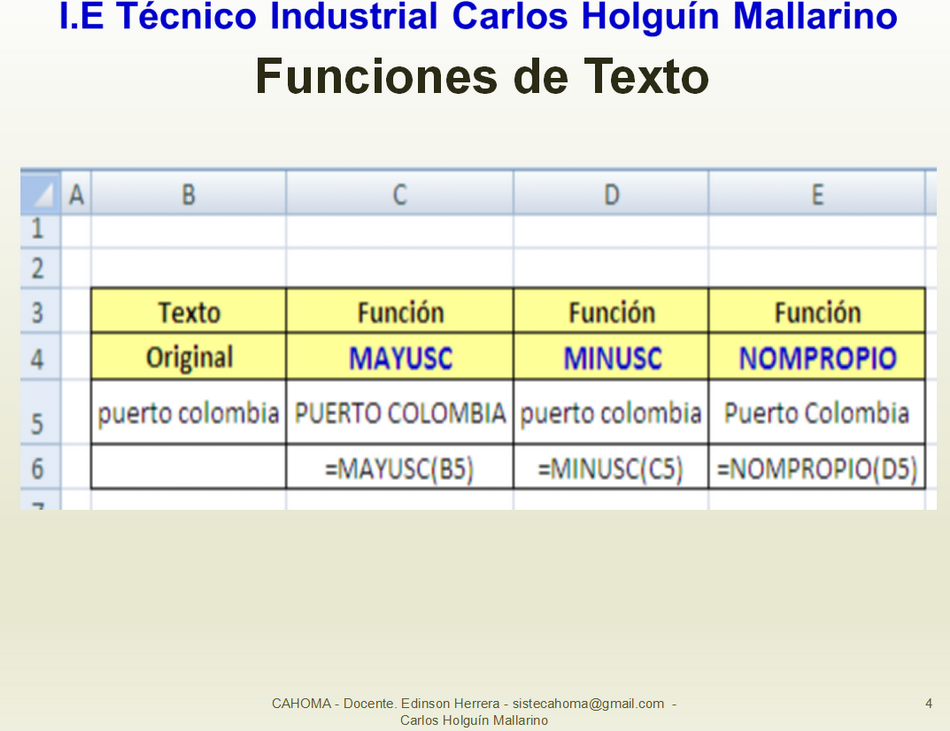Select the Puerto Colombia proper-case cell
950x731 pixels.
click(x=817, y=413)
